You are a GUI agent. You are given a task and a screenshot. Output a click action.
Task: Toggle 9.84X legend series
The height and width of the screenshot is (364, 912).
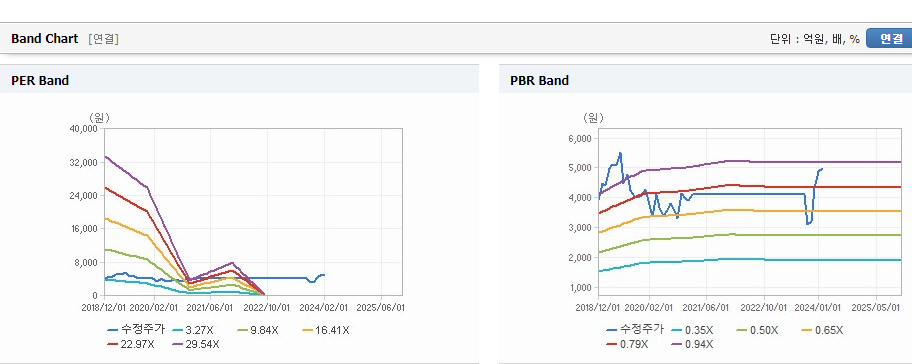[x=257, y=330]
